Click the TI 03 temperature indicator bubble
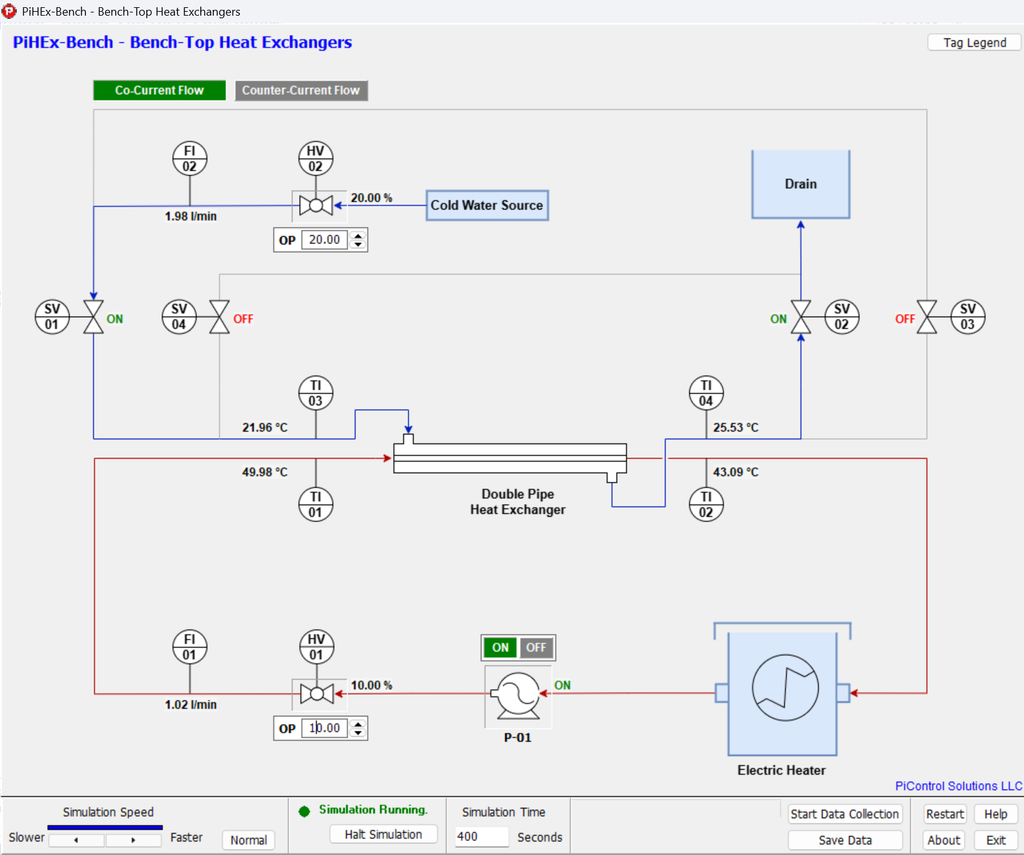Screen dimensions: 1024x855 pyautogui.click(x=315, y=393)
